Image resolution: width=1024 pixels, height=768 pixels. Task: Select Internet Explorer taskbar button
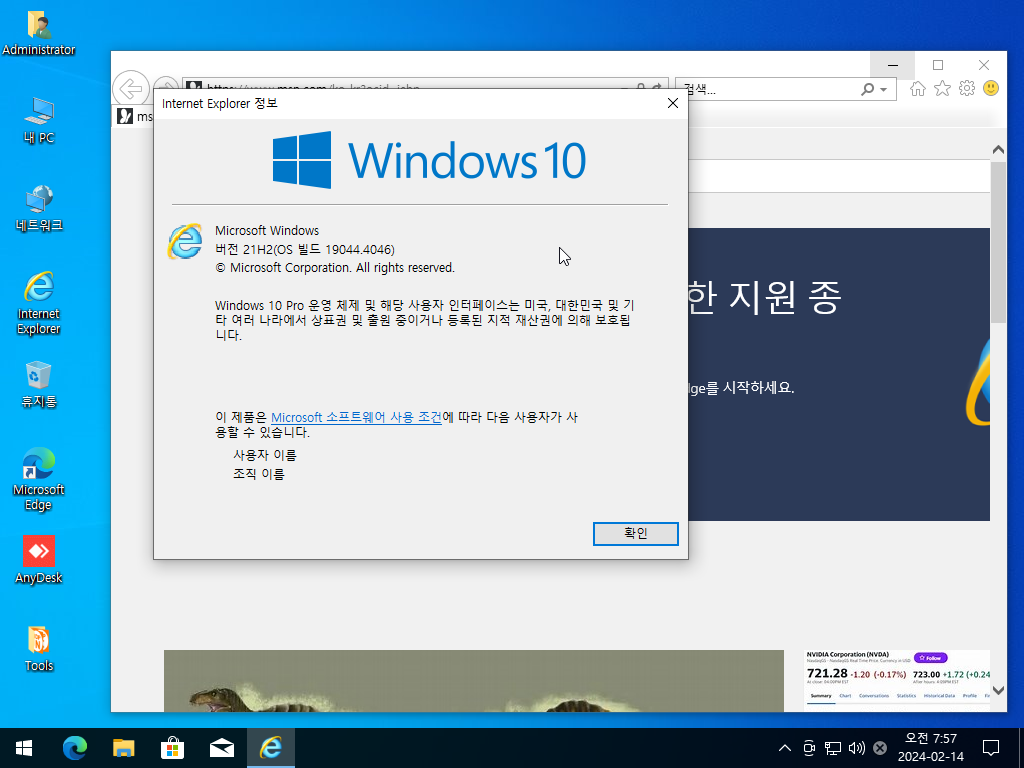coord(270,748)
